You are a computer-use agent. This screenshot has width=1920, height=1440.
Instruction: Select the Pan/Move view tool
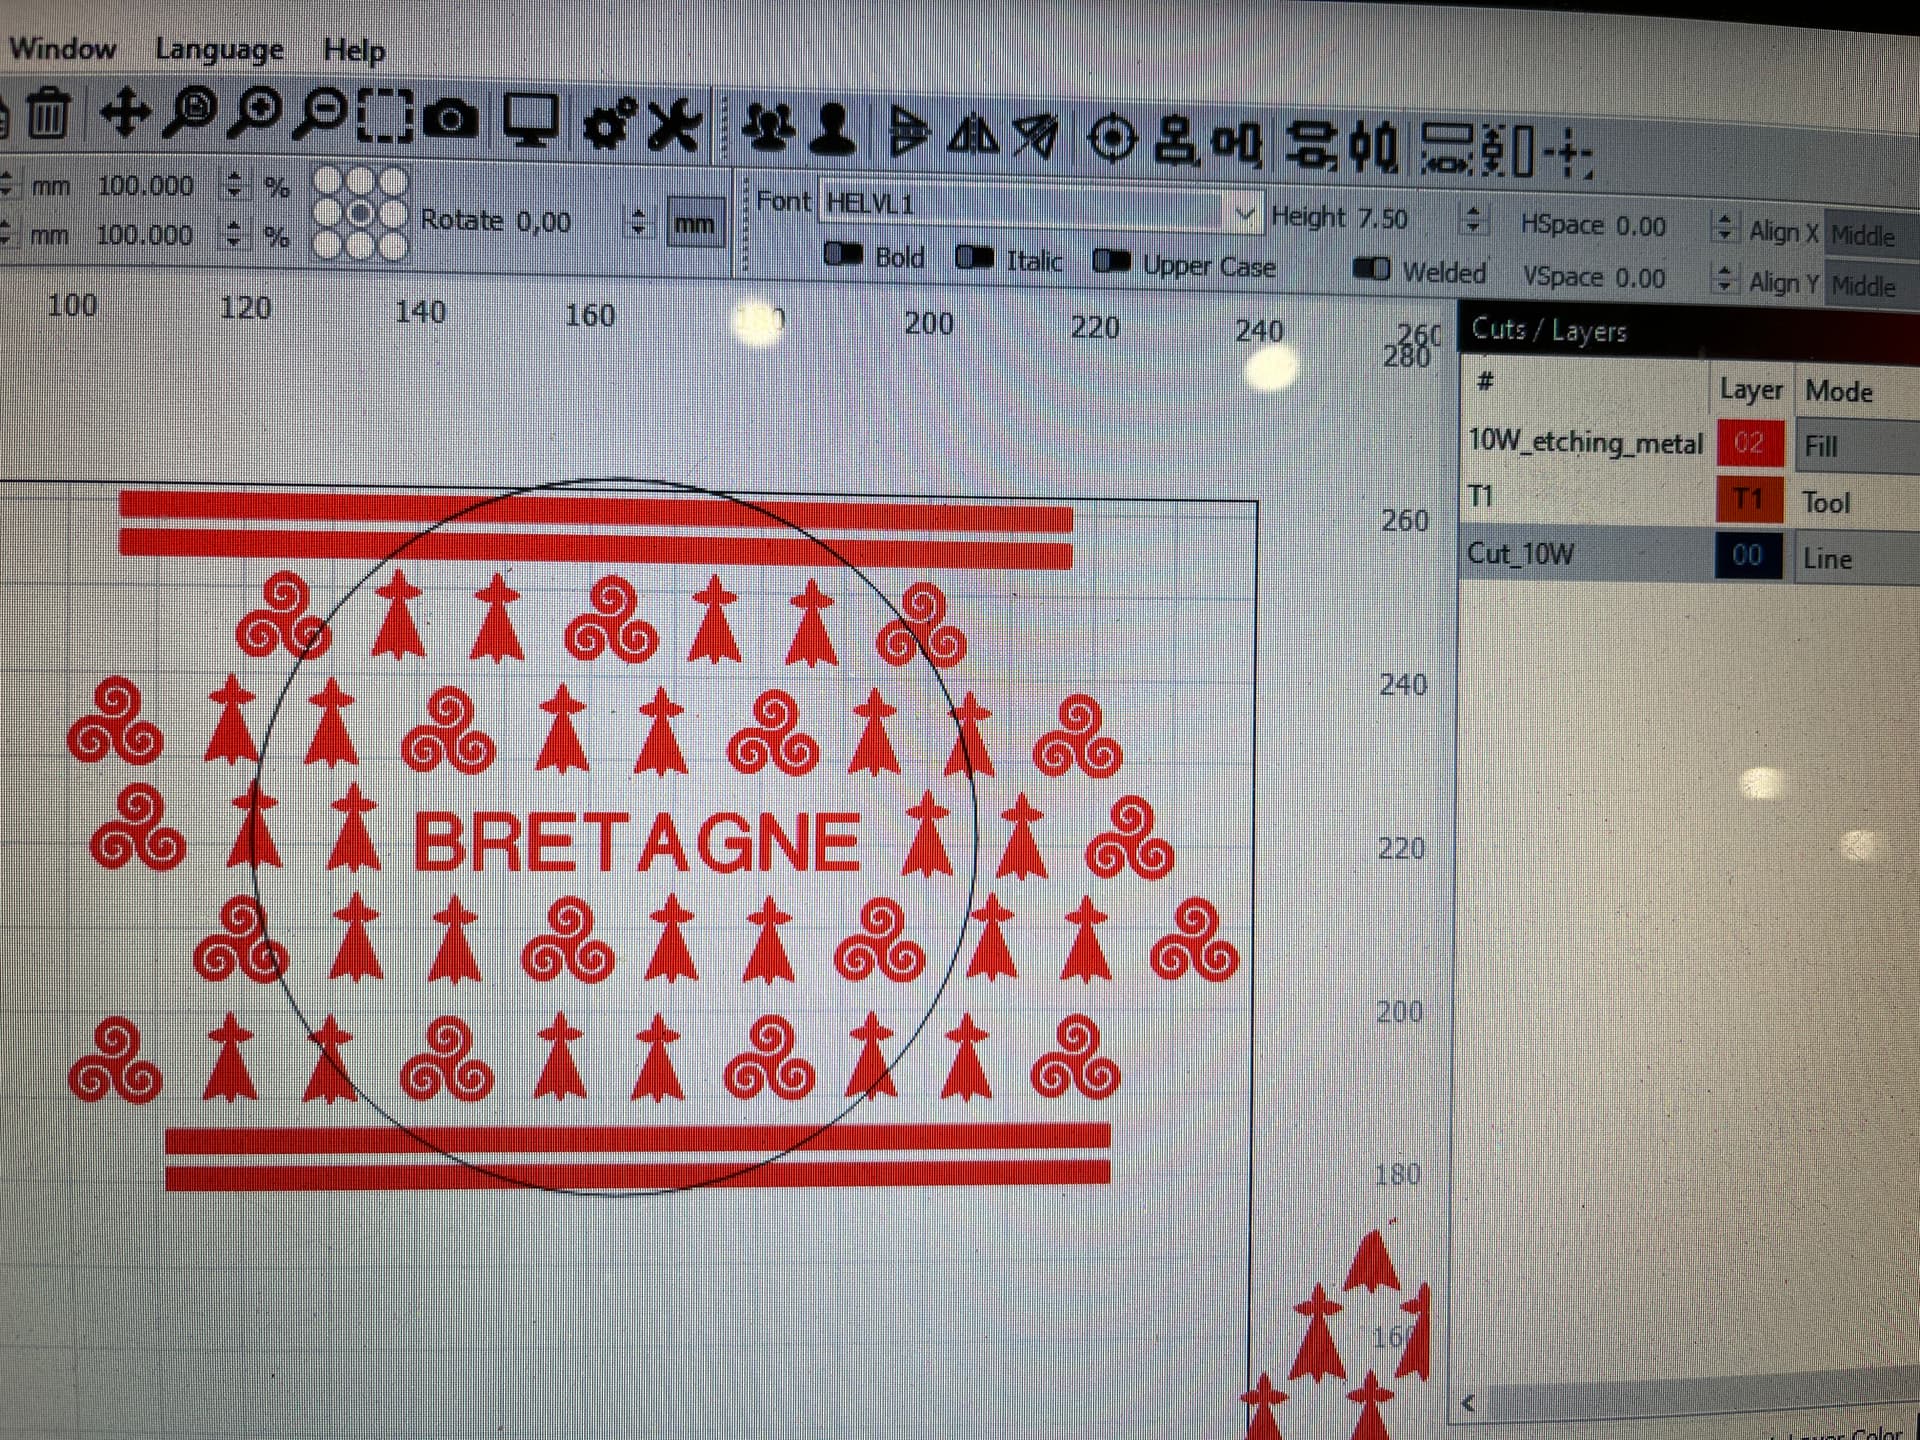[x=125, y=113]
